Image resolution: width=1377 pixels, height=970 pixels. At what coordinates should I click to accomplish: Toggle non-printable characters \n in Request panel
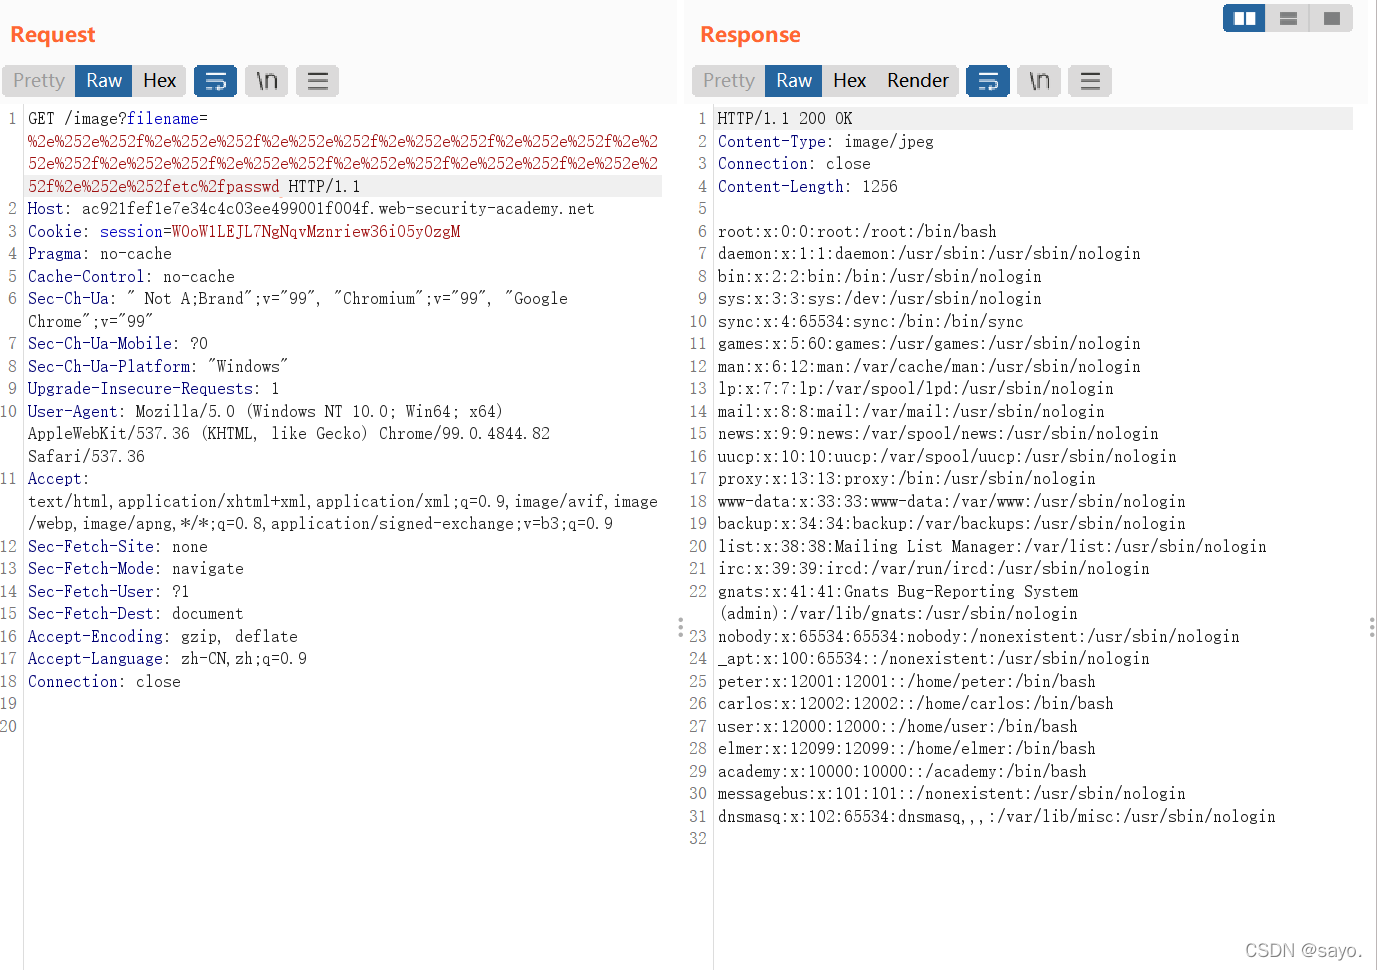[x=266, y=81]
